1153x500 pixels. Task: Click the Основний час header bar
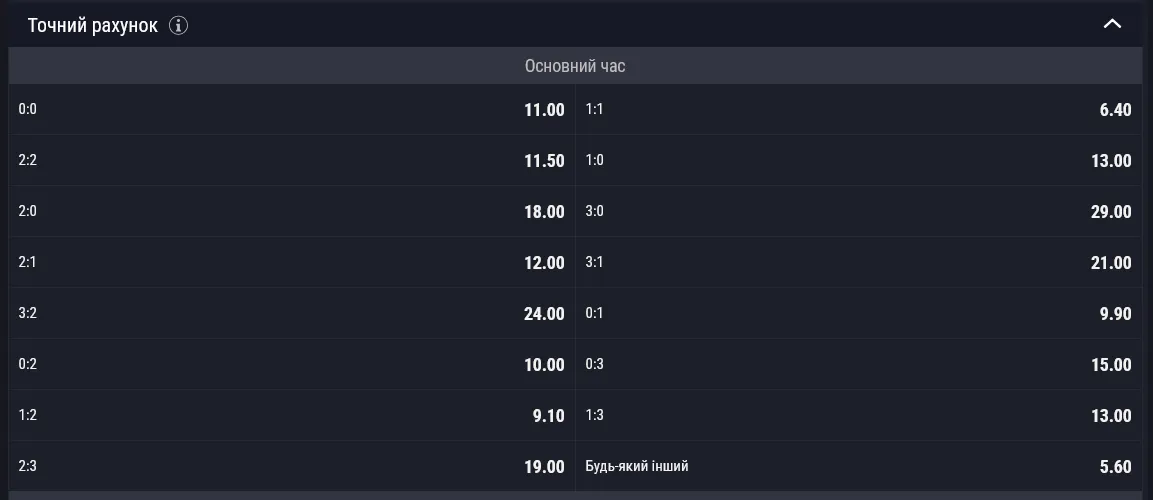point(575,66)
